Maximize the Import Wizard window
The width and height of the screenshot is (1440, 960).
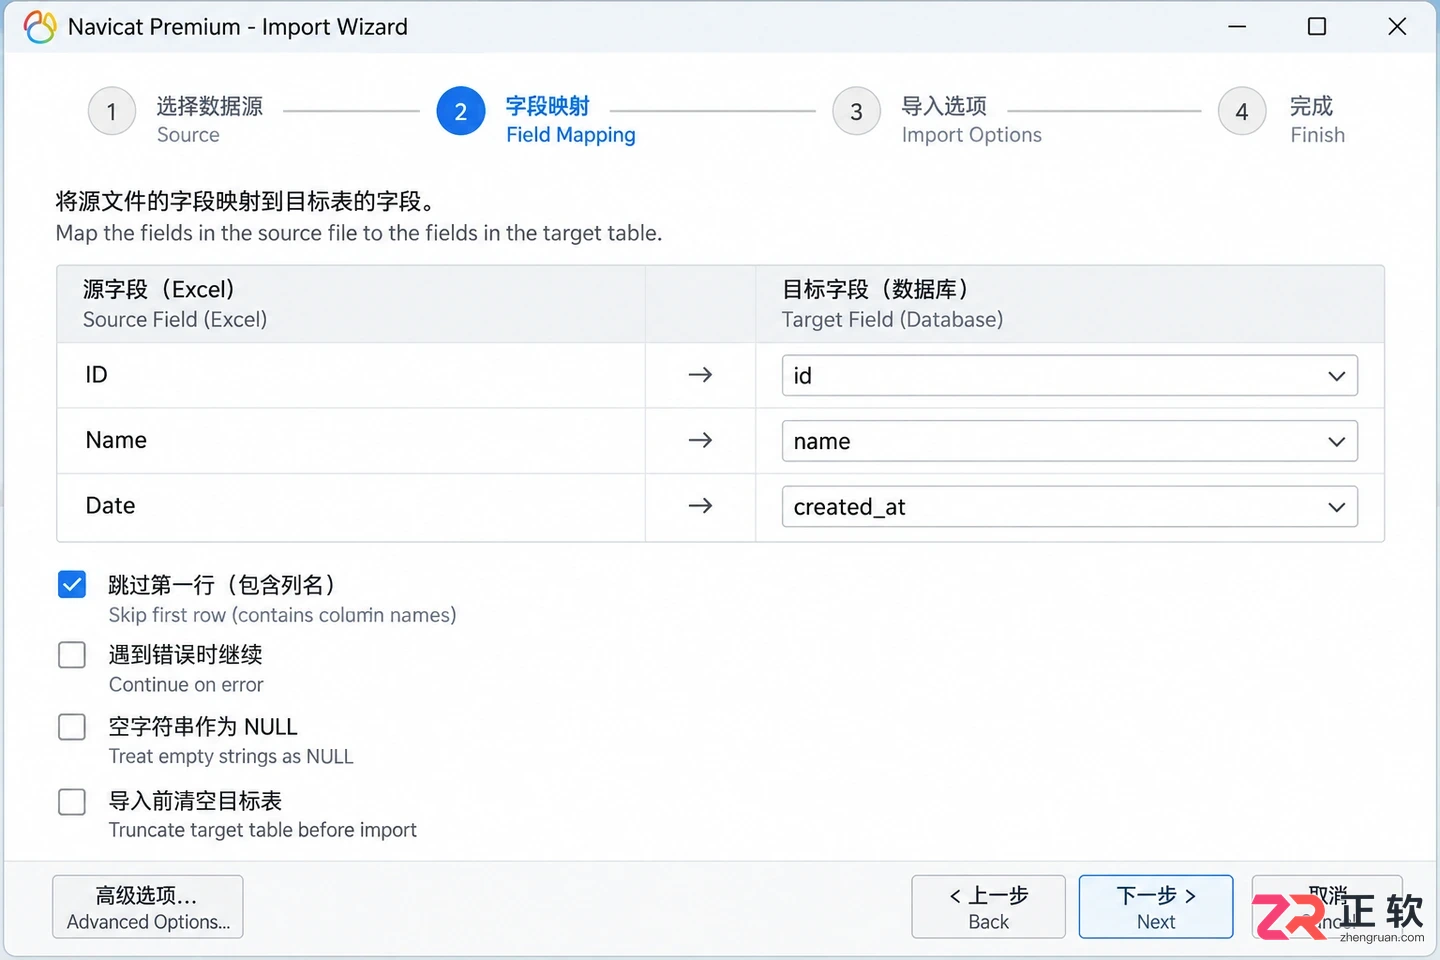[1317, 27]
